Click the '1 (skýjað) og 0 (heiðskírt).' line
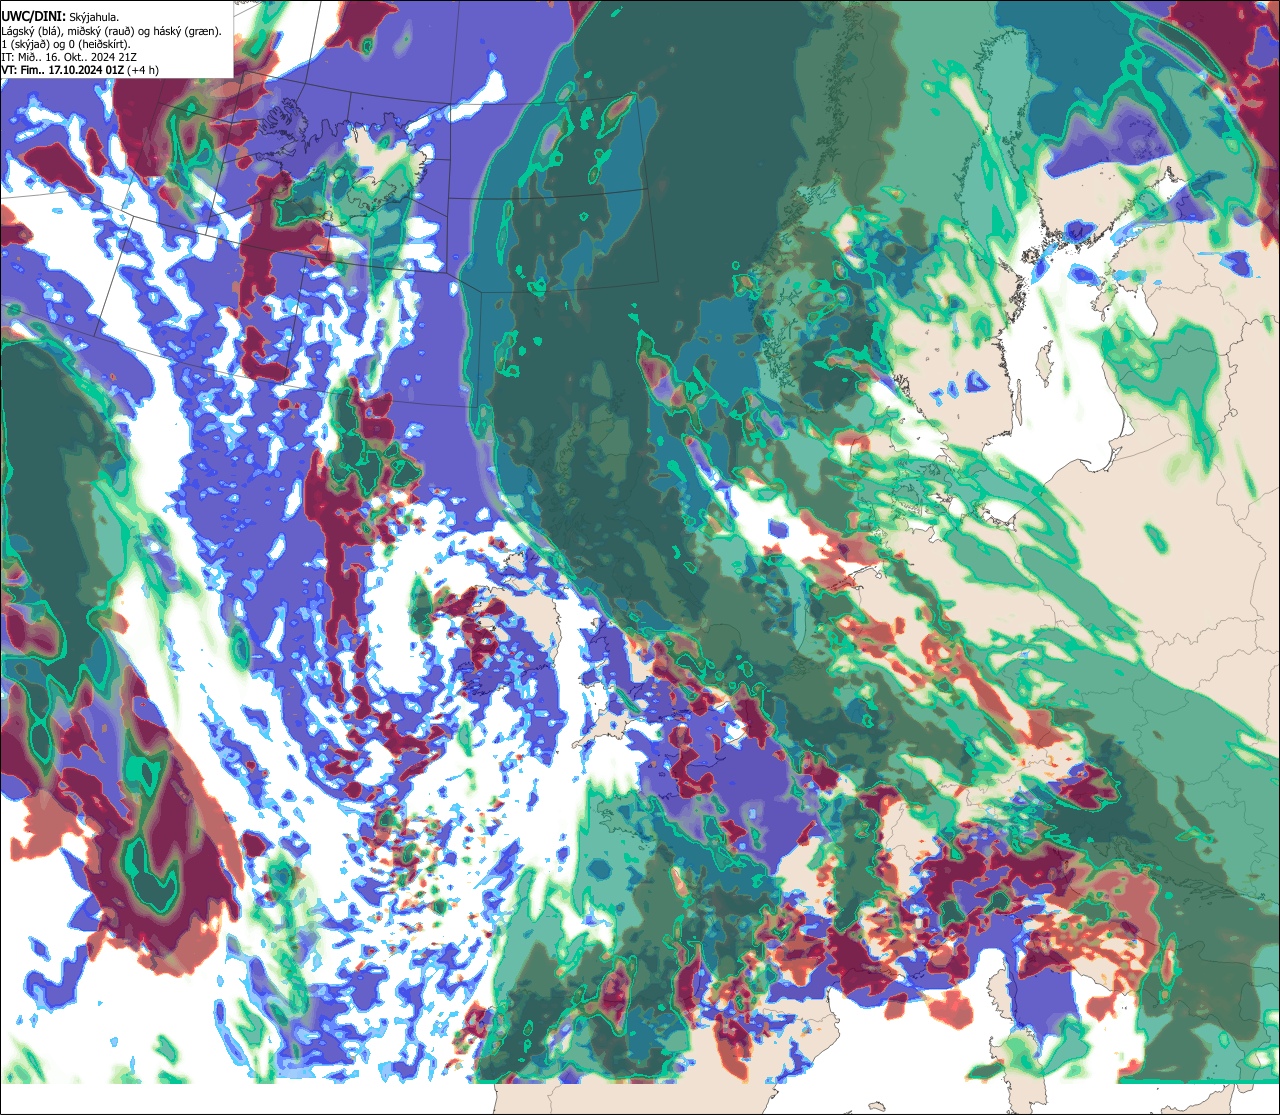This screenshot has height=1115, width=1280. (x=66, y=44)
